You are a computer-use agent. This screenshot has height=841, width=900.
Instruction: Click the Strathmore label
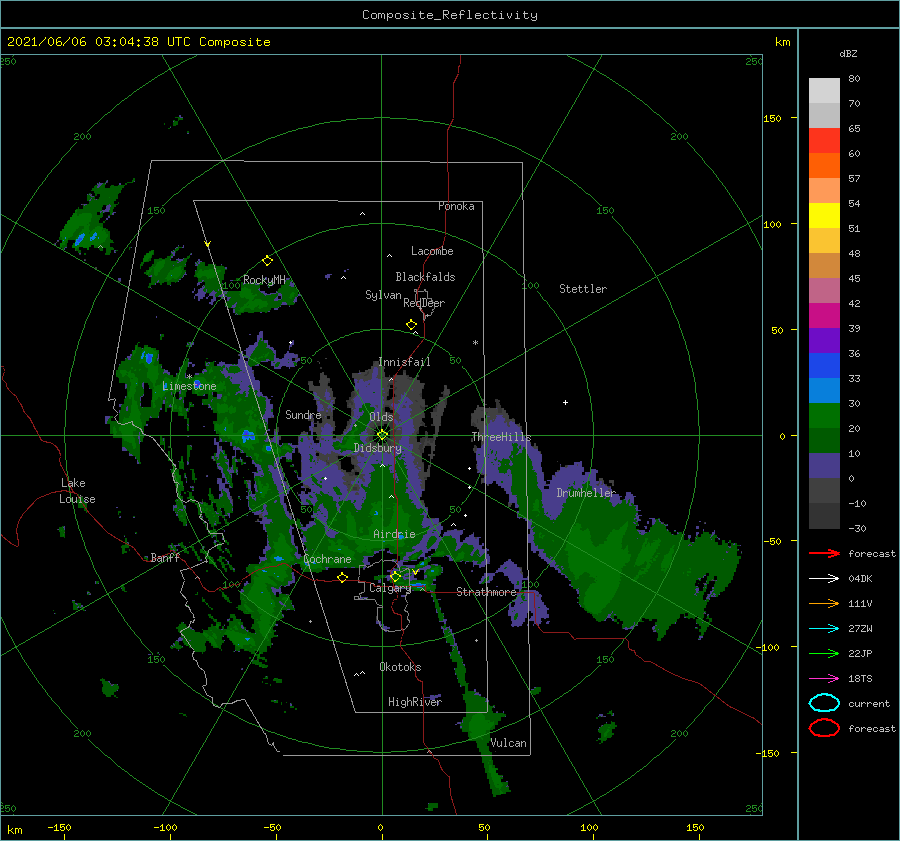point(486,592)
